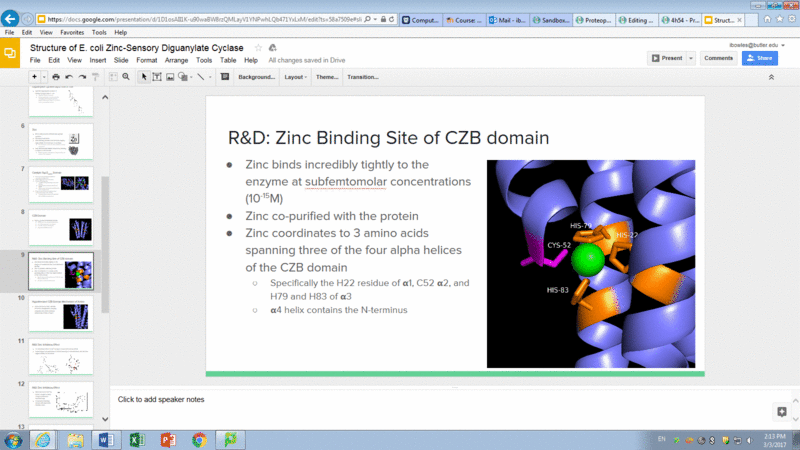This screenshot has height=450, width=800.
Task: Click the blue Share button
Action: click(760, 58)
